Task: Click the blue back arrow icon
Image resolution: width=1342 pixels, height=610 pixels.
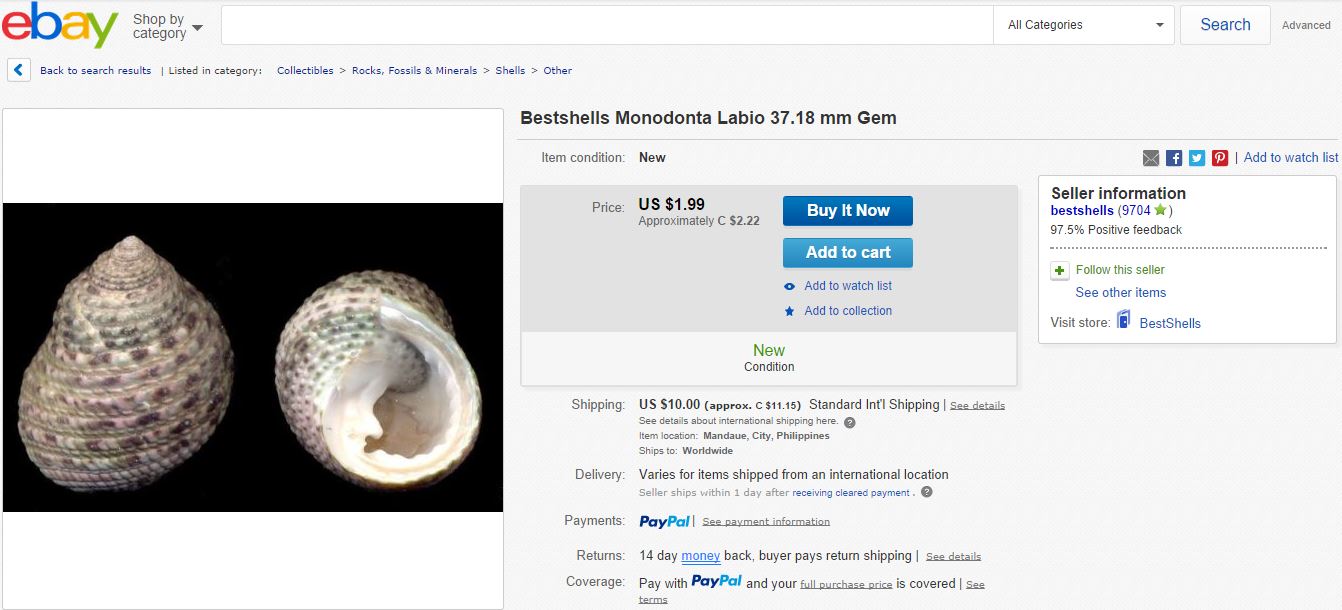Action: 18,69
